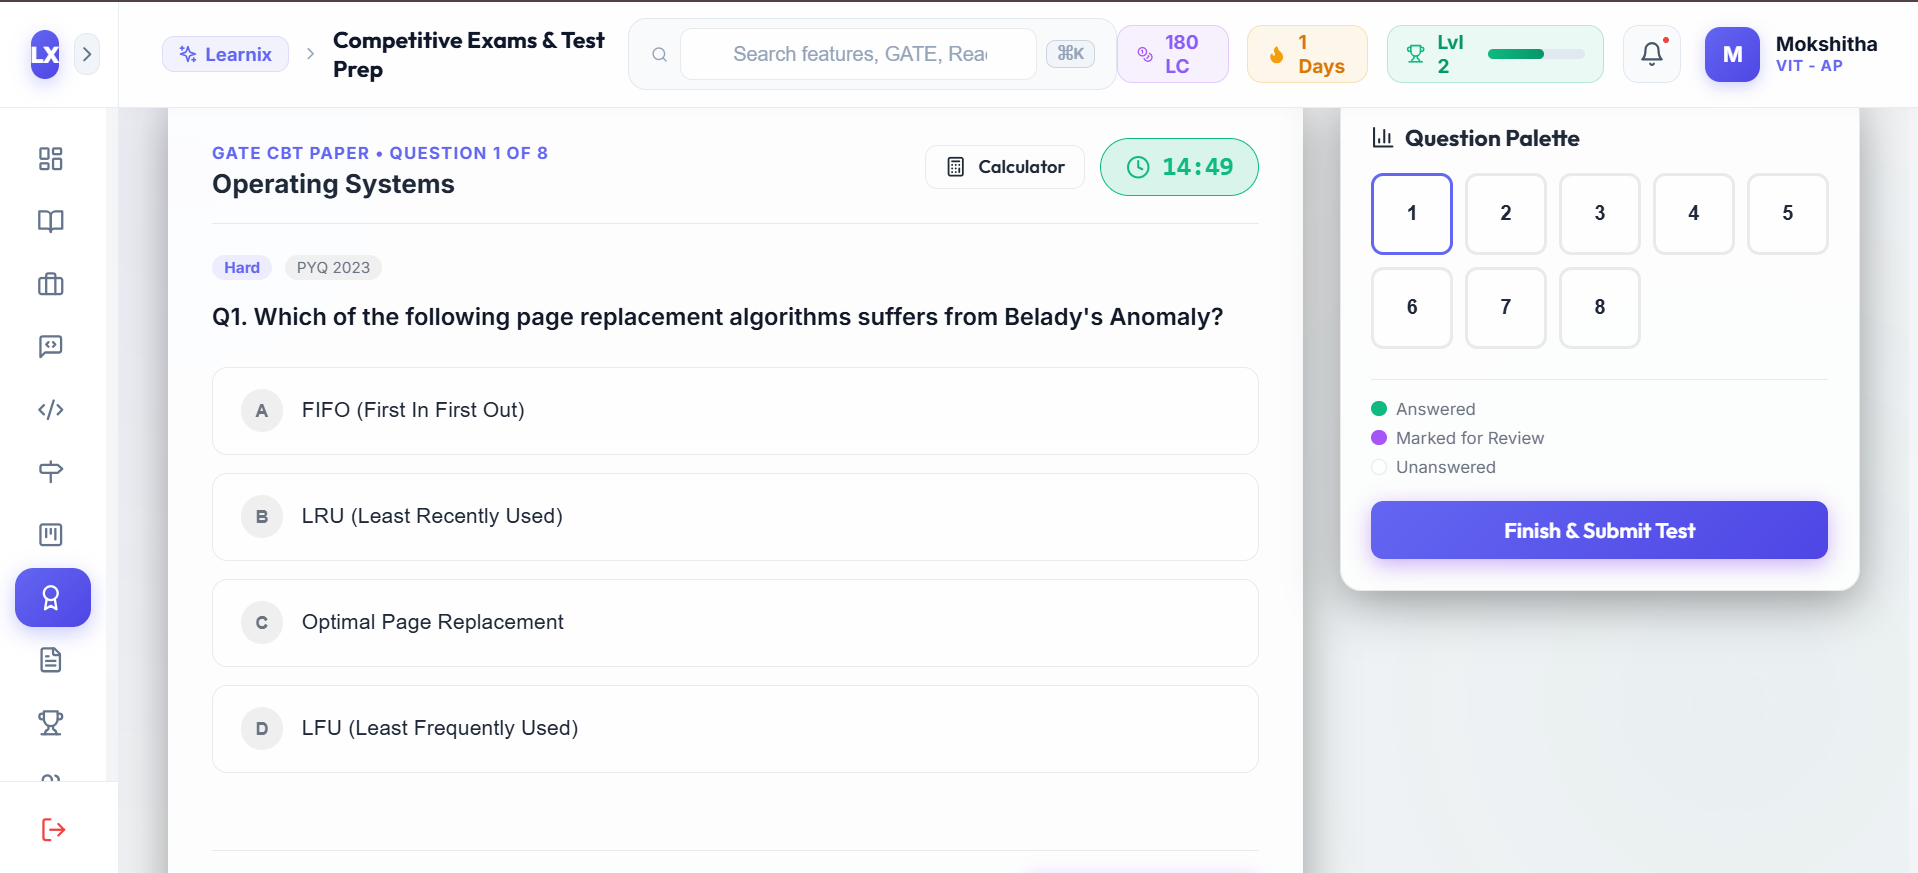Select option B LRU answer
Viewport: 1918px width, 873px height.
(x=735, y=517)
